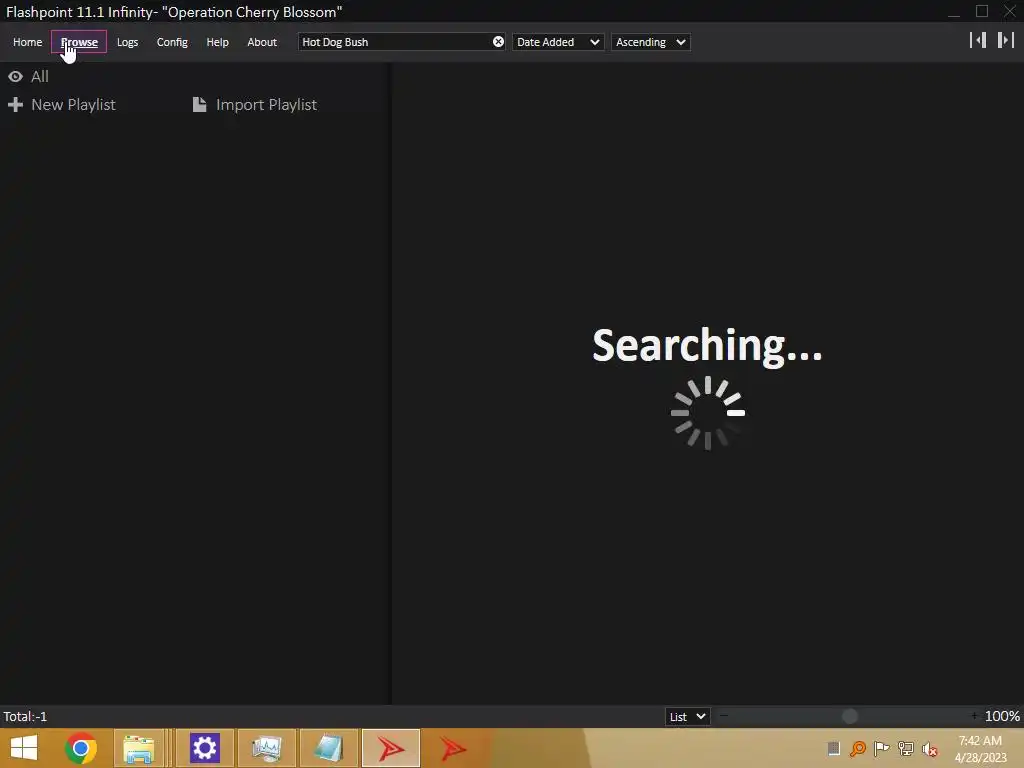Open the Date Added sort dropdown
Screen dimensions: 1024x768
point(558,42)
